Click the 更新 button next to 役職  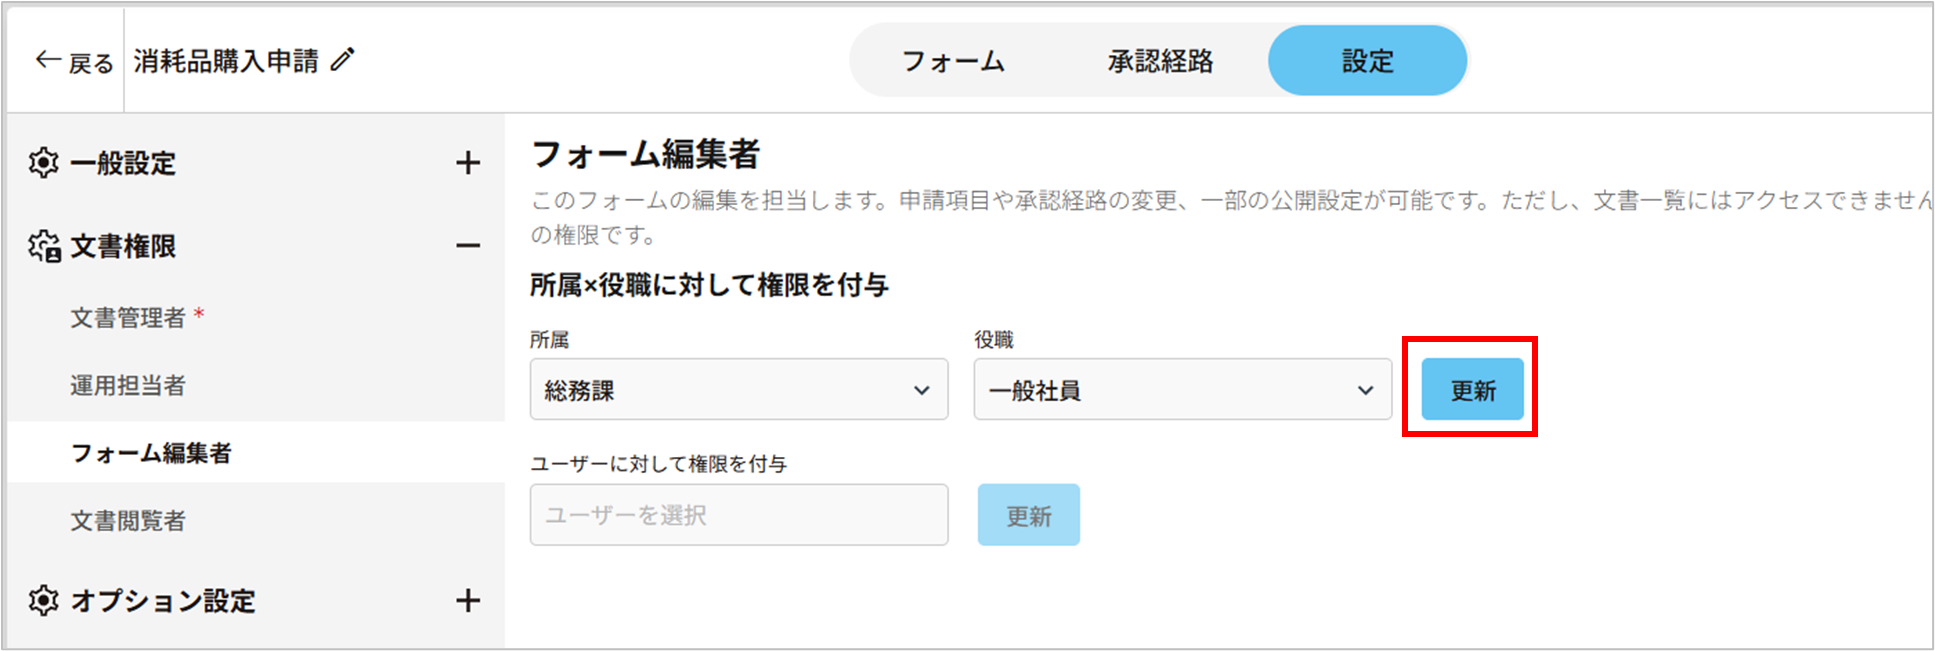[1473, 390]
